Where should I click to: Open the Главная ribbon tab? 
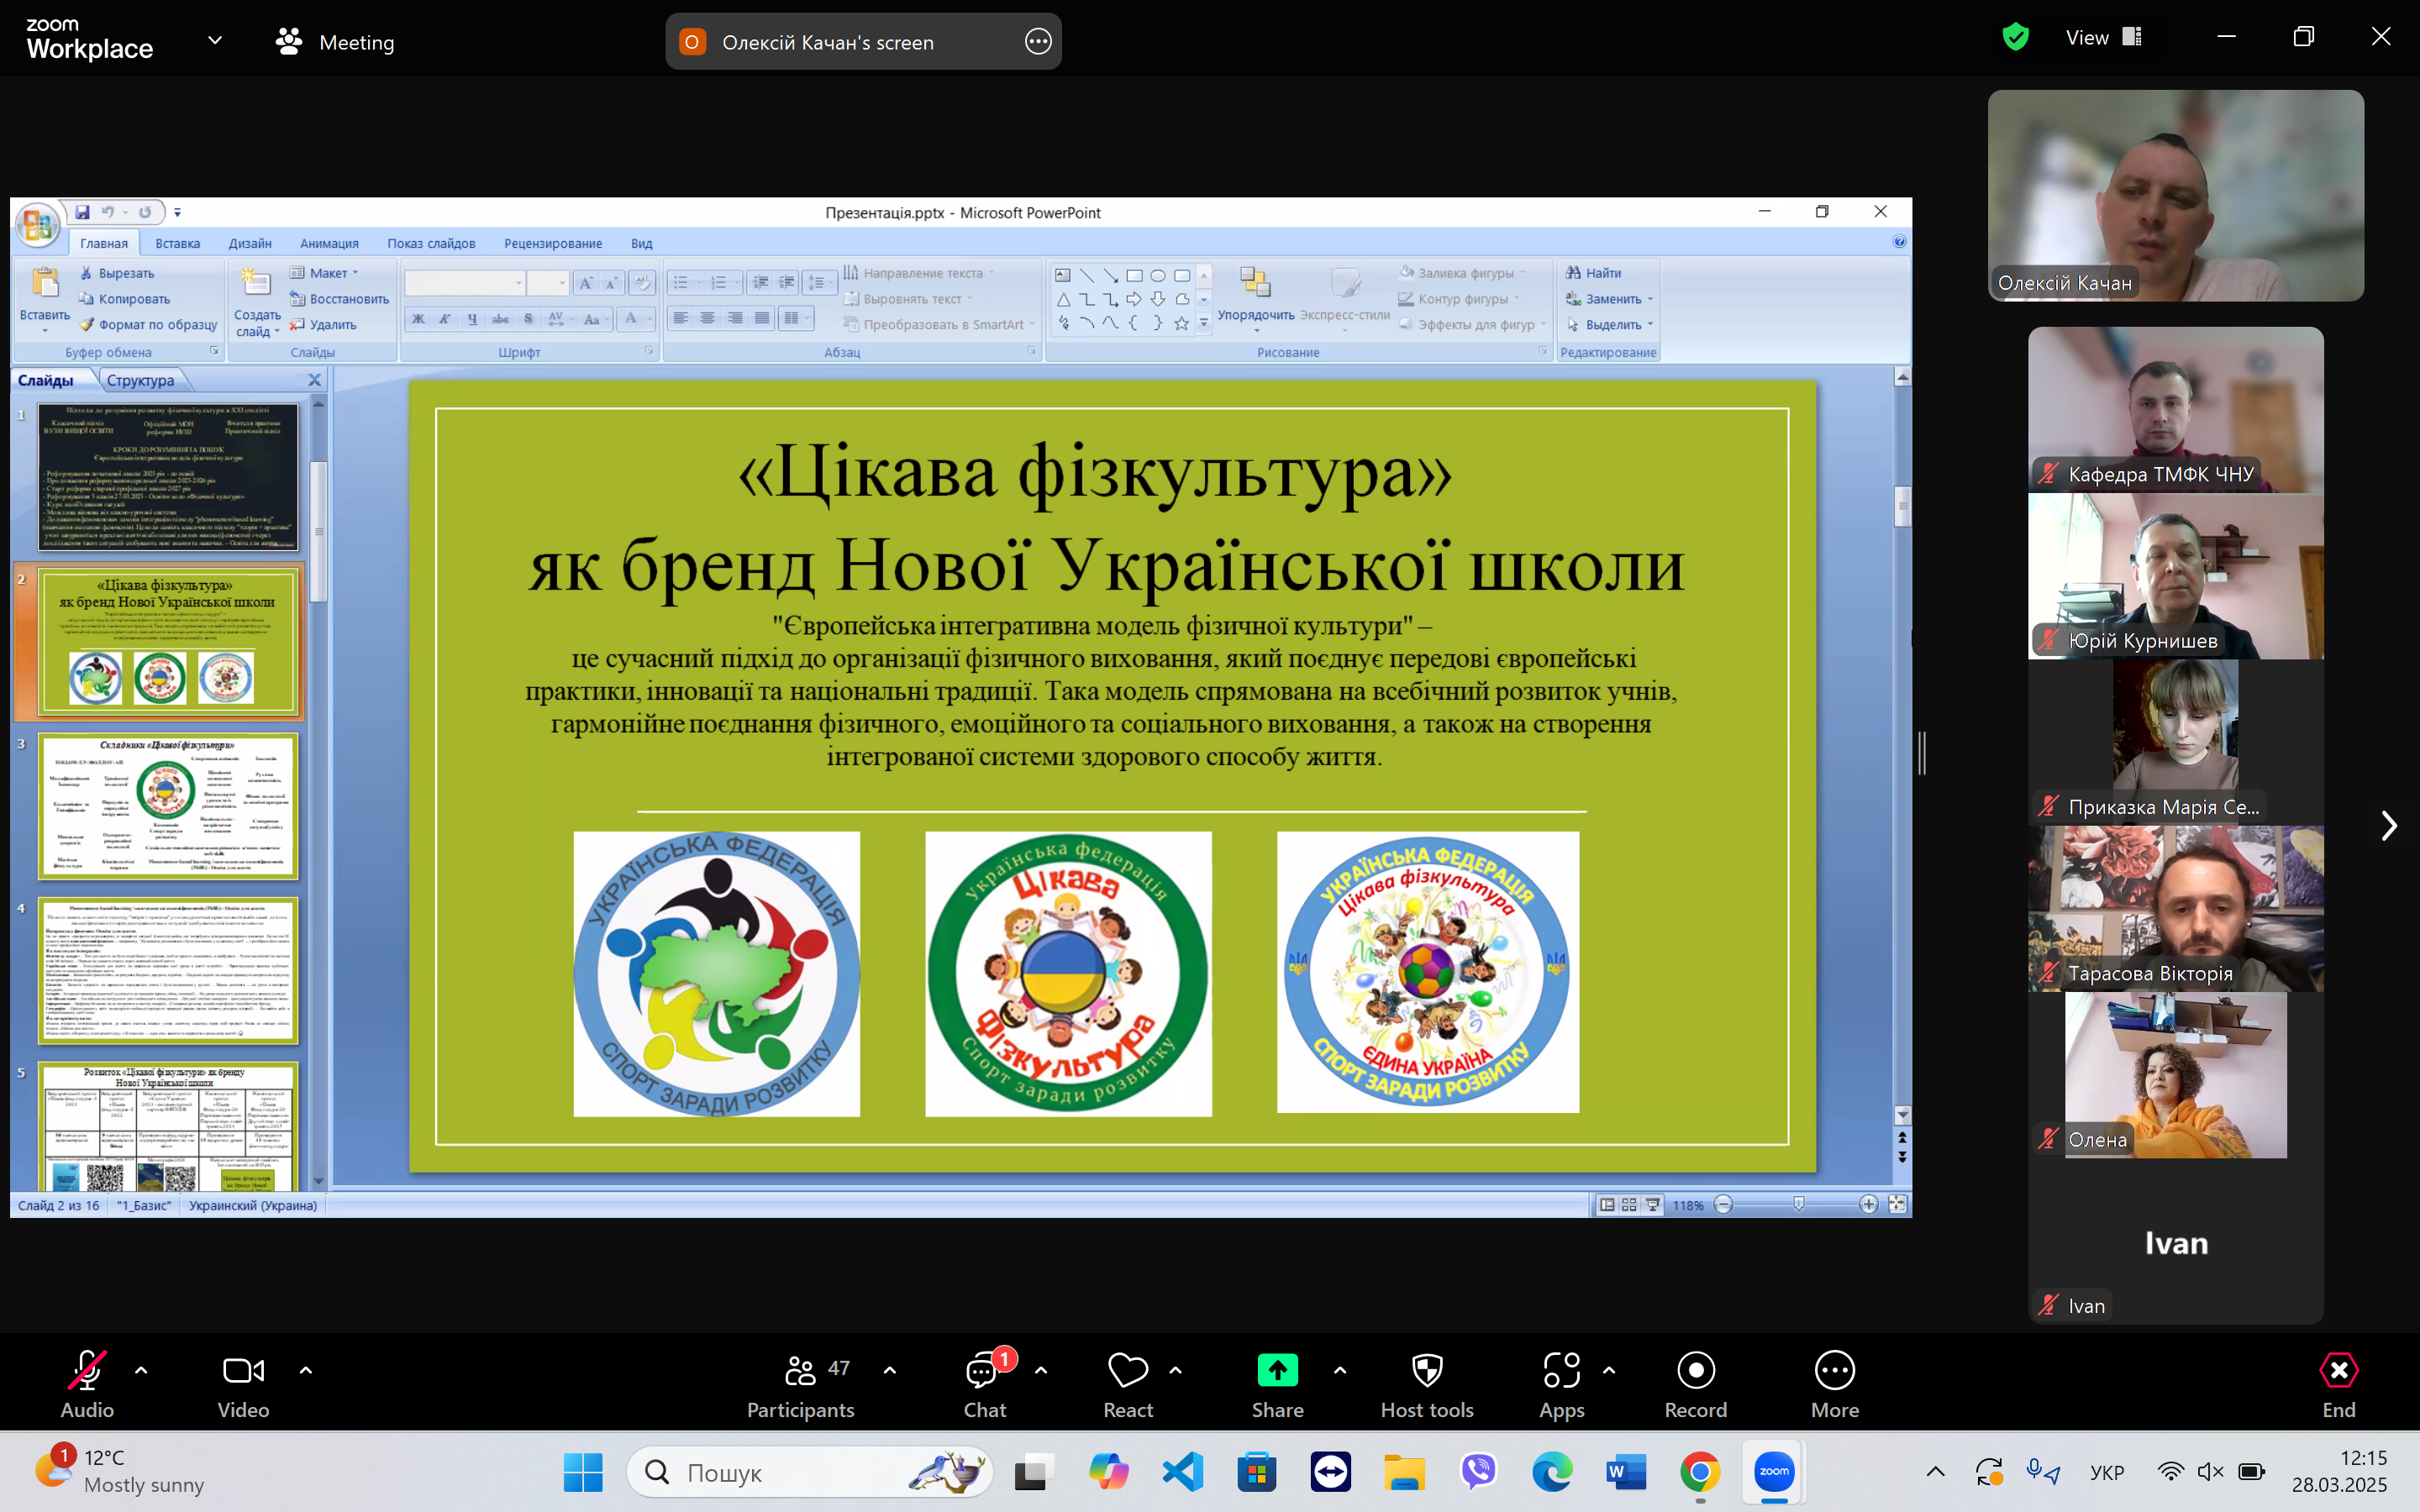click(104, 243)
